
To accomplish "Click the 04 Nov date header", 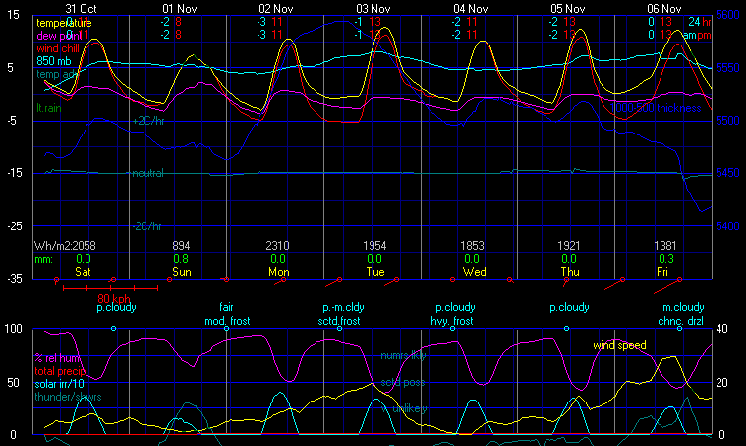I will [x=471, y=9].
